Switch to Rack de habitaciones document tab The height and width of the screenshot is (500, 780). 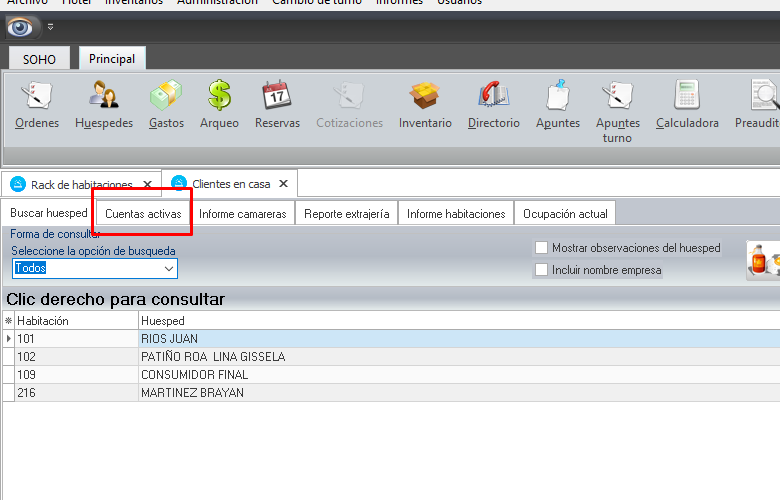pos(80,185)
